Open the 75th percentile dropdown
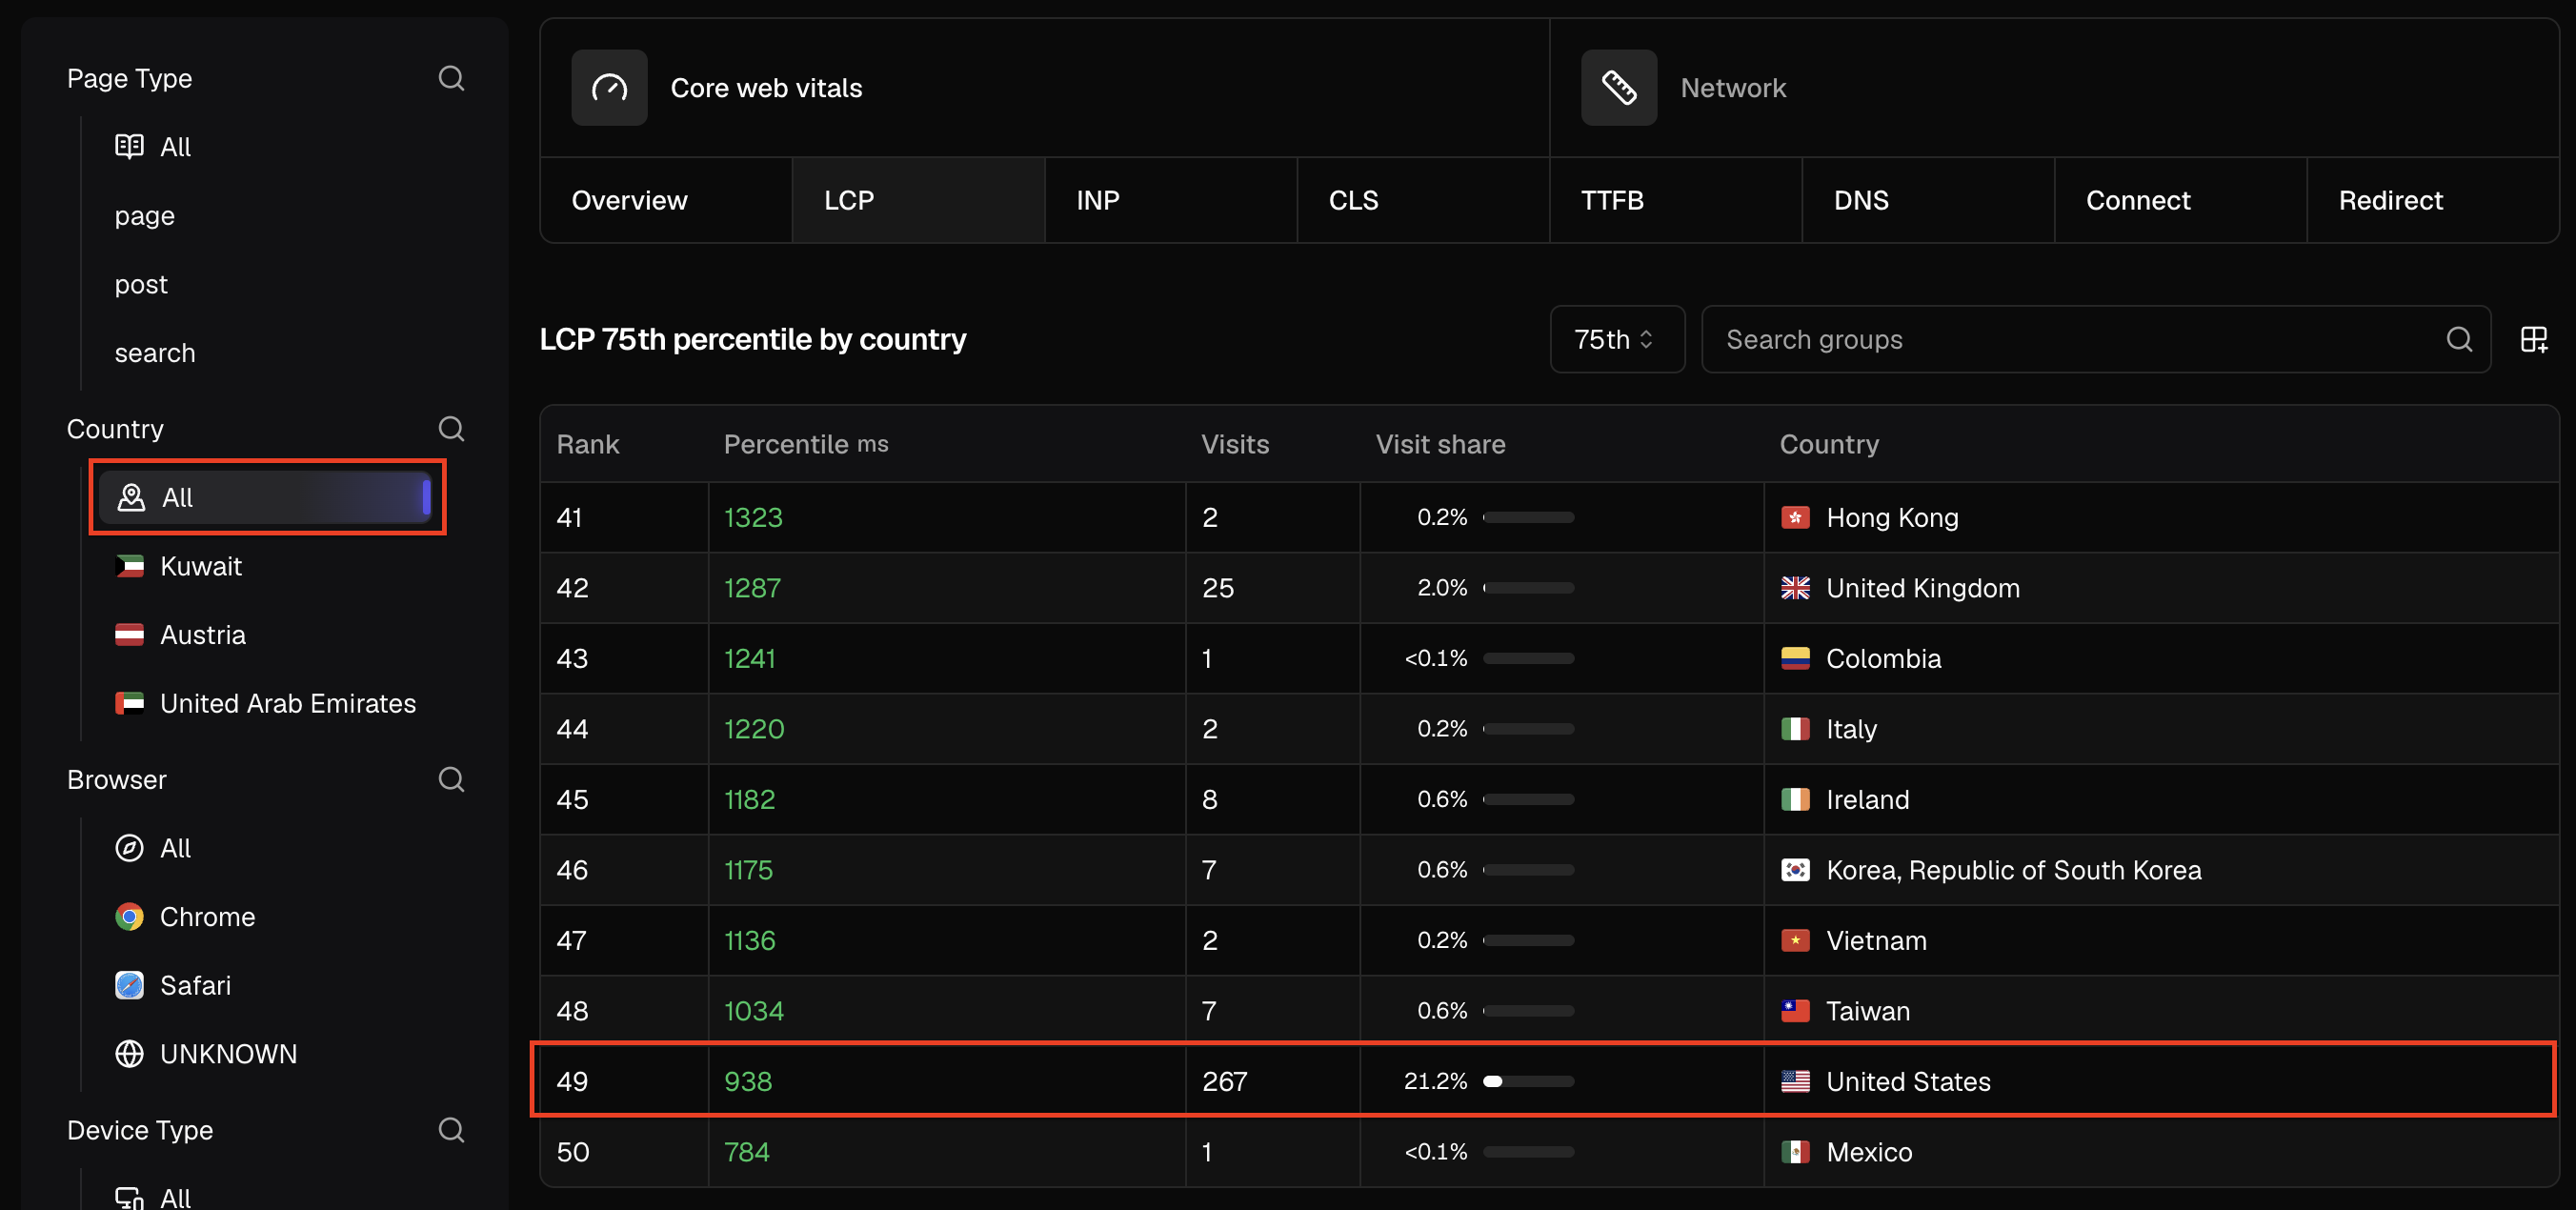The width and height of the screenshot is (2576, 1210). (1616, 340)
